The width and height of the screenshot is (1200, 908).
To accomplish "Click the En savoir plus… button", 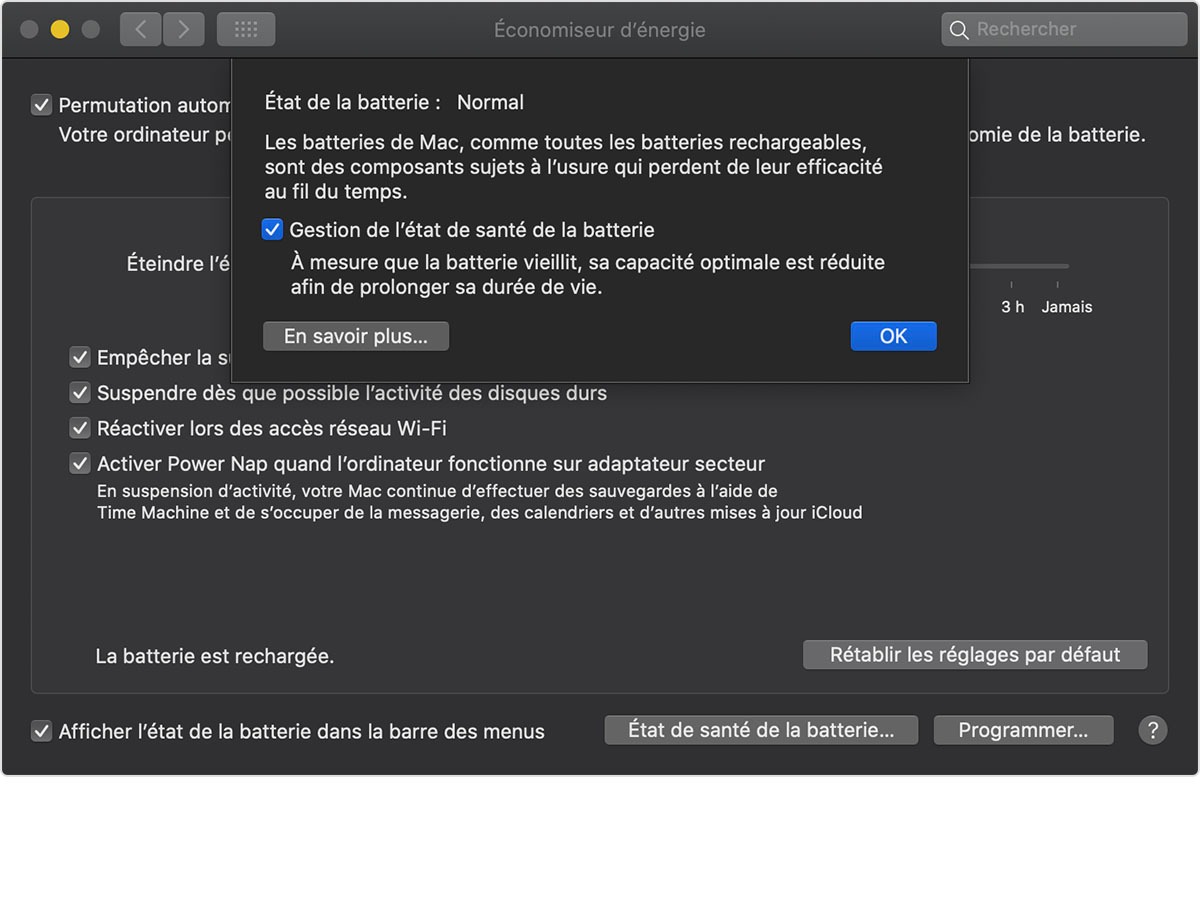I will point(356,336).
